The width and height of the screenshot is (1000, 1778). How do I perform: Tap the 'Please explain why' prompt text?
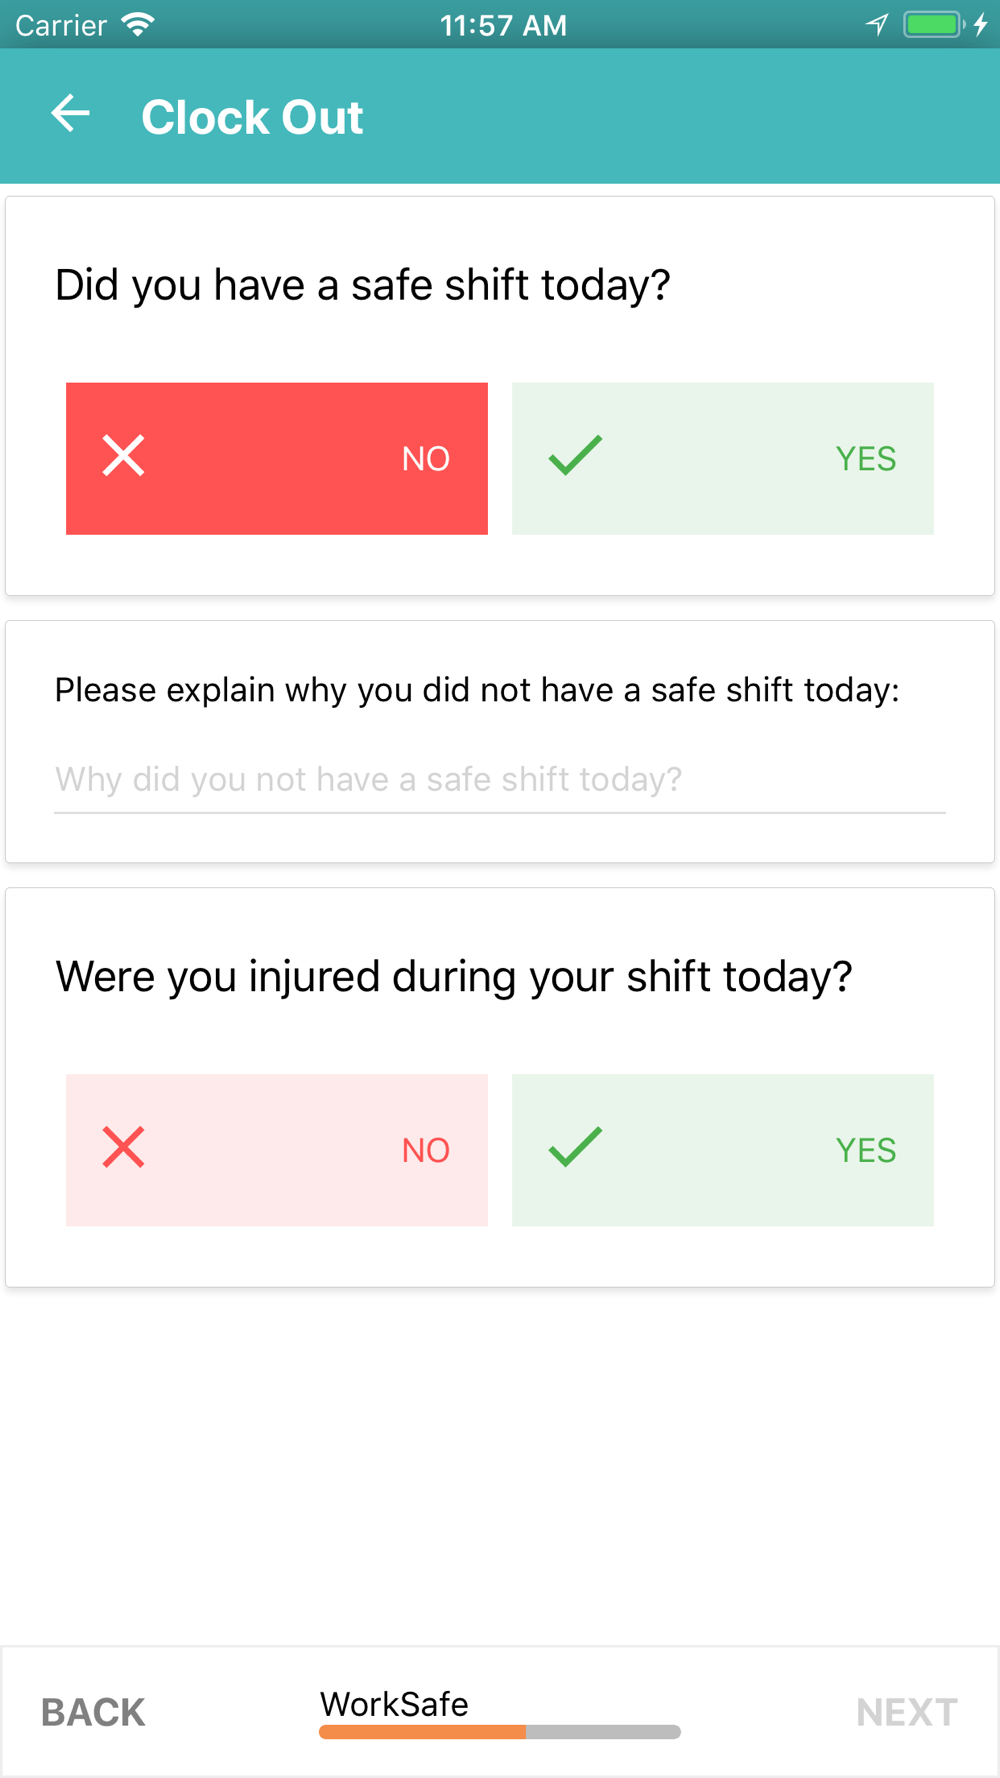[x=477, y=690]
